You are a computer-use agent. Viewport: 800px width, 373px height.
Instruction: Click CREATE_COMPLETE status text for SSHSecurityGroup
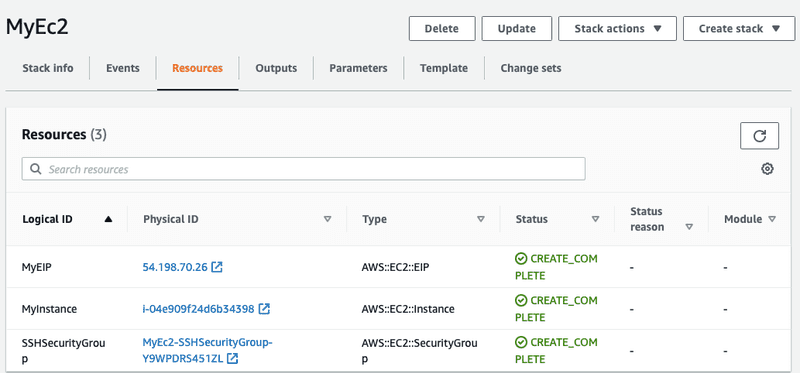point(556,350)
